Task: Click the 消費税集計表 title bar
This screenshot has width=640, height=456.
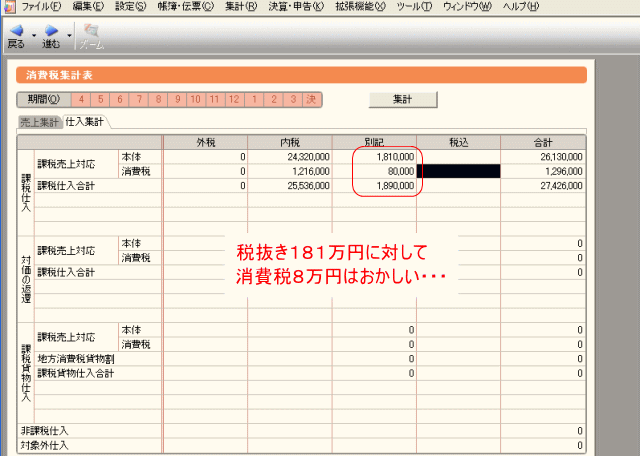Action: [x=301, y=75]
